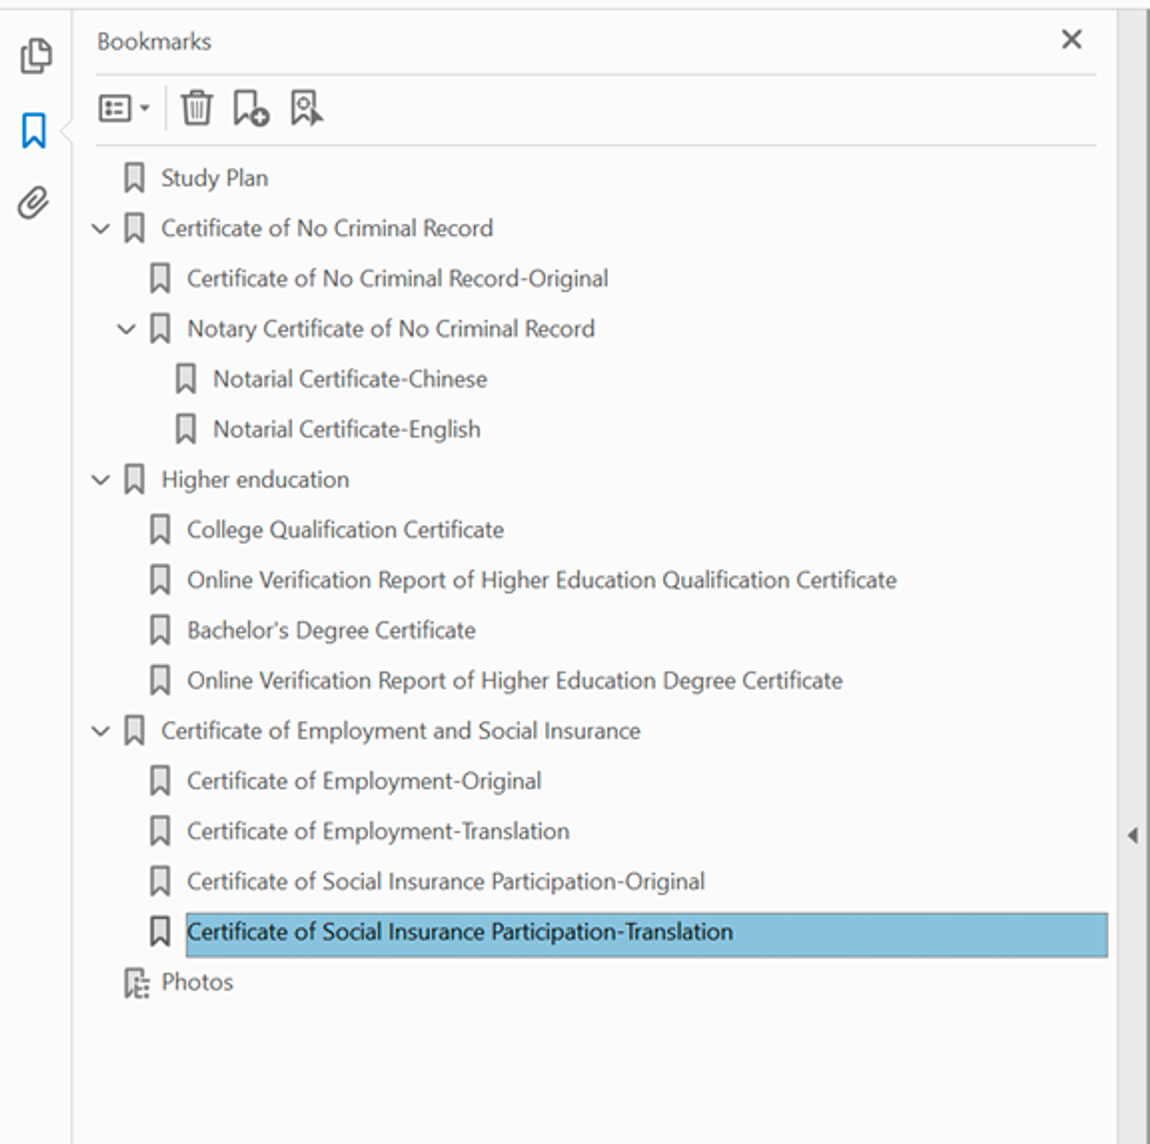Open the Attachments paperclip panel
This screenshot has width=1150, height=1144.
34,203
